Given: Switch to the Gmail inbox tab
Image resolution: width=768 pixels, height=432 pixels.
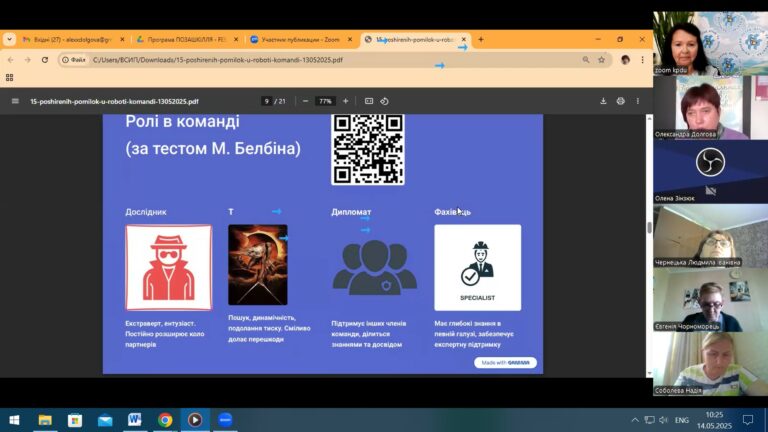Looking at the screenshot, I should [x=72, y=40].
